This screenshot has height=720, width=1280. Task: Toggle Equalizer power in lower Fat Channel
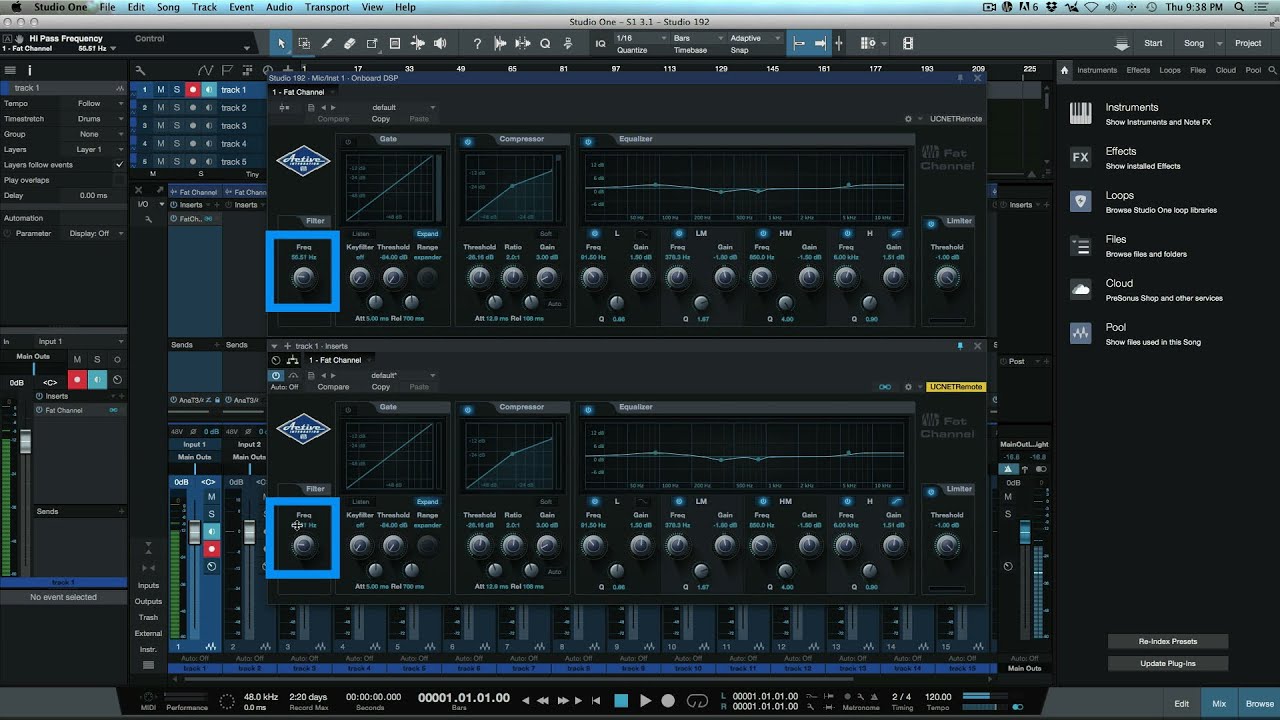[588, 409]
